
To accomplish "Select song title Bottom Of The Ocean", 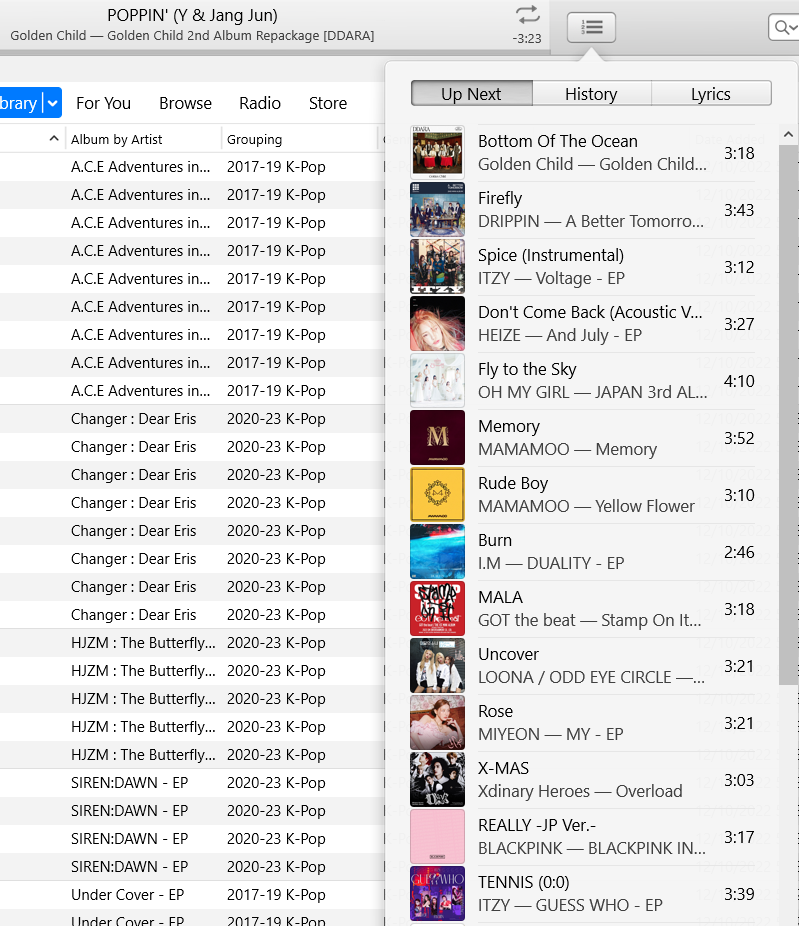I will point(557,141).
